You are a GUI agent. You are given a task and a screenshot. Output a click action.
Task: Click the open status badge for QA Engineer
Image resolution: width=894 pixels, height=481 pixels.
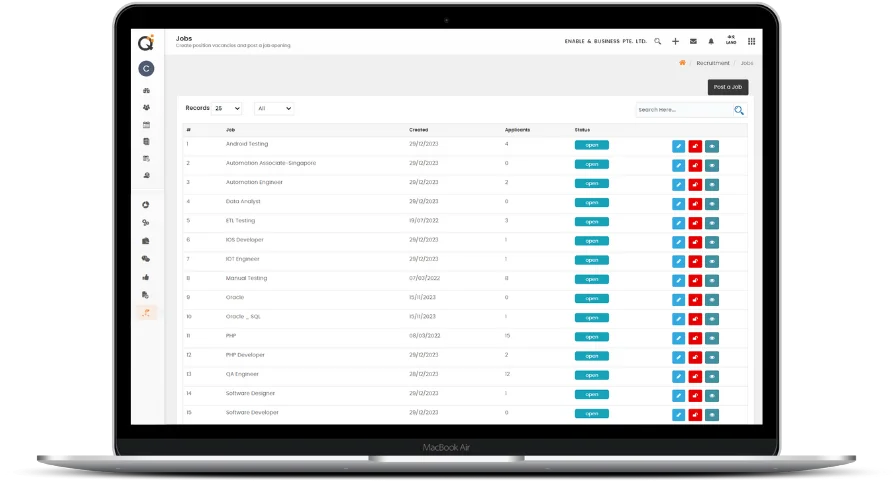[592, 375]
